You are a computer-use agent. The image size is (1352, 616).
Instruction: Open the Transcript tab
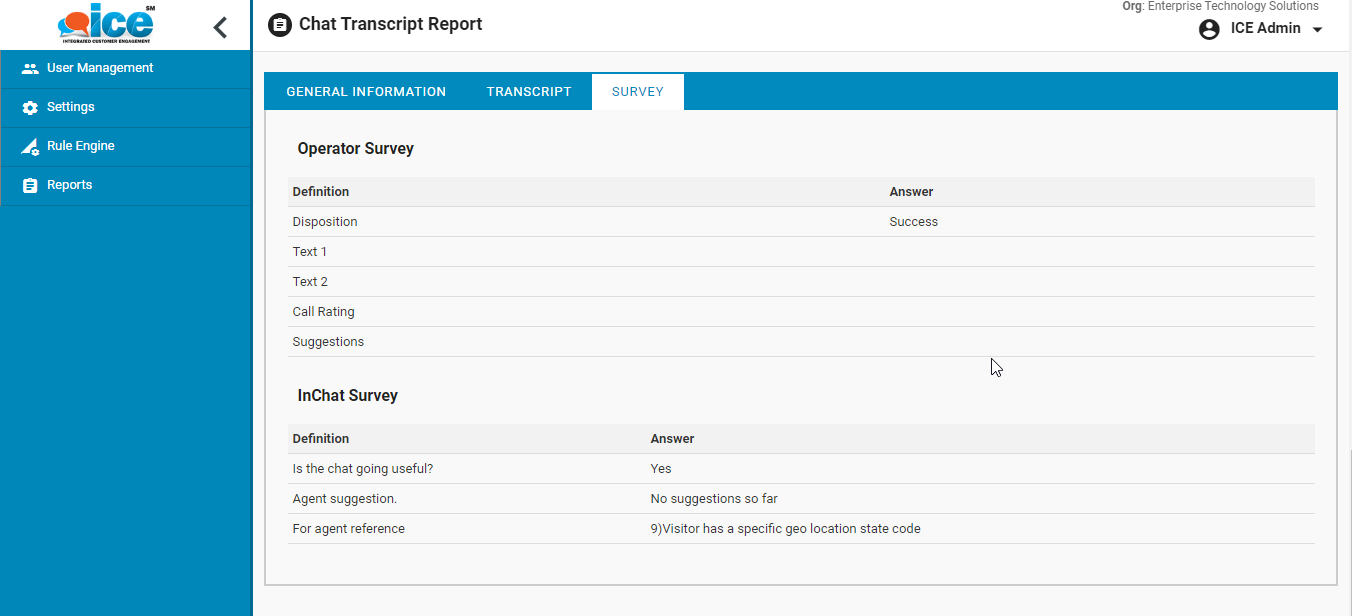click(x=529, y=92)
